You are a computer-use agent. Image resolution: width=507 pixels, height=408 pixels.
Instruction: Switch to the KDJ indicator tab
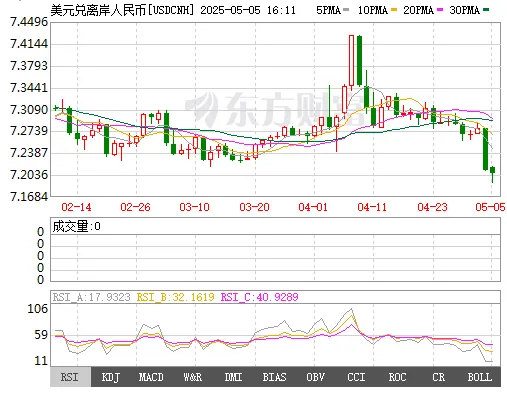click(111, 377)
